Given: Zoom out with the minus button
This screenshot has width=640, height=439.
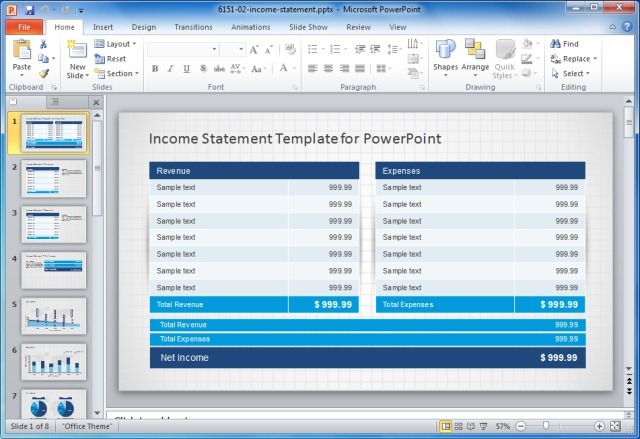Looking at the screenshot, I should (520, 426).
